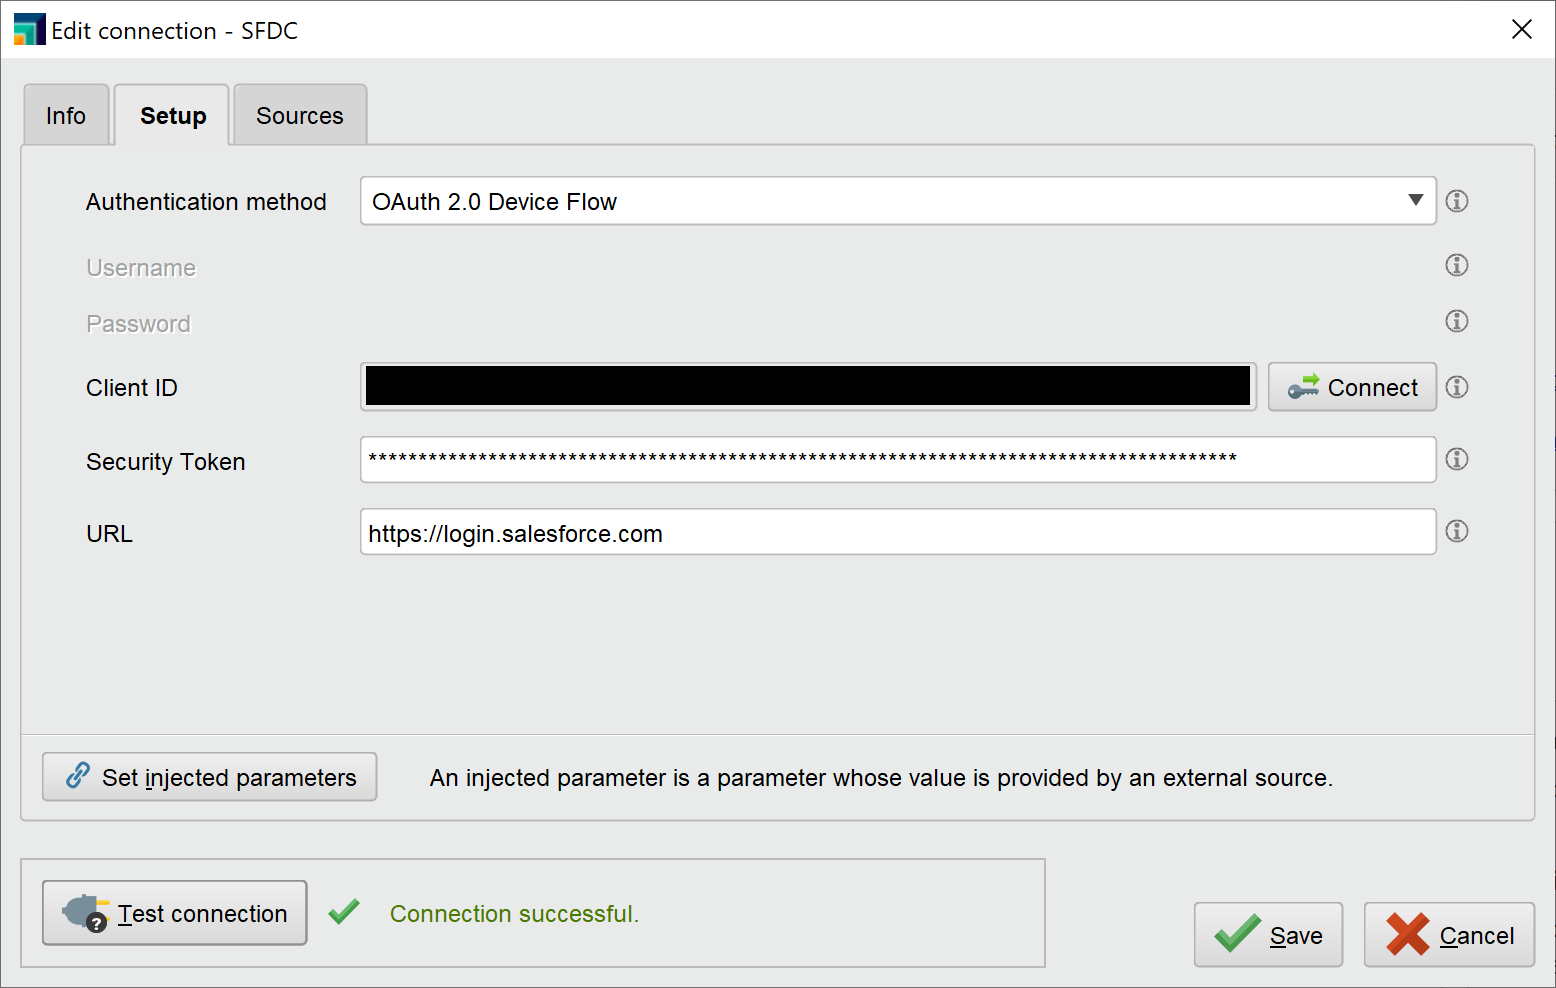Click the info icon beside Client ID
Viewport: 1556px width, 988px height.
(x=1457, y=387)
